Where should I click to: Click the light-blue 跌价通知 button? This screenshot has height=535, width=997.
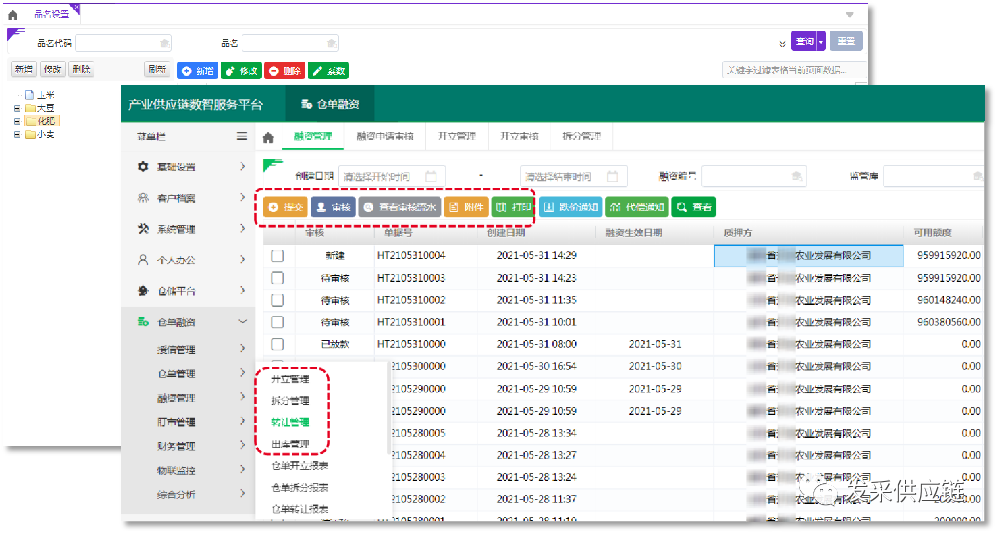tap(570, 207)
